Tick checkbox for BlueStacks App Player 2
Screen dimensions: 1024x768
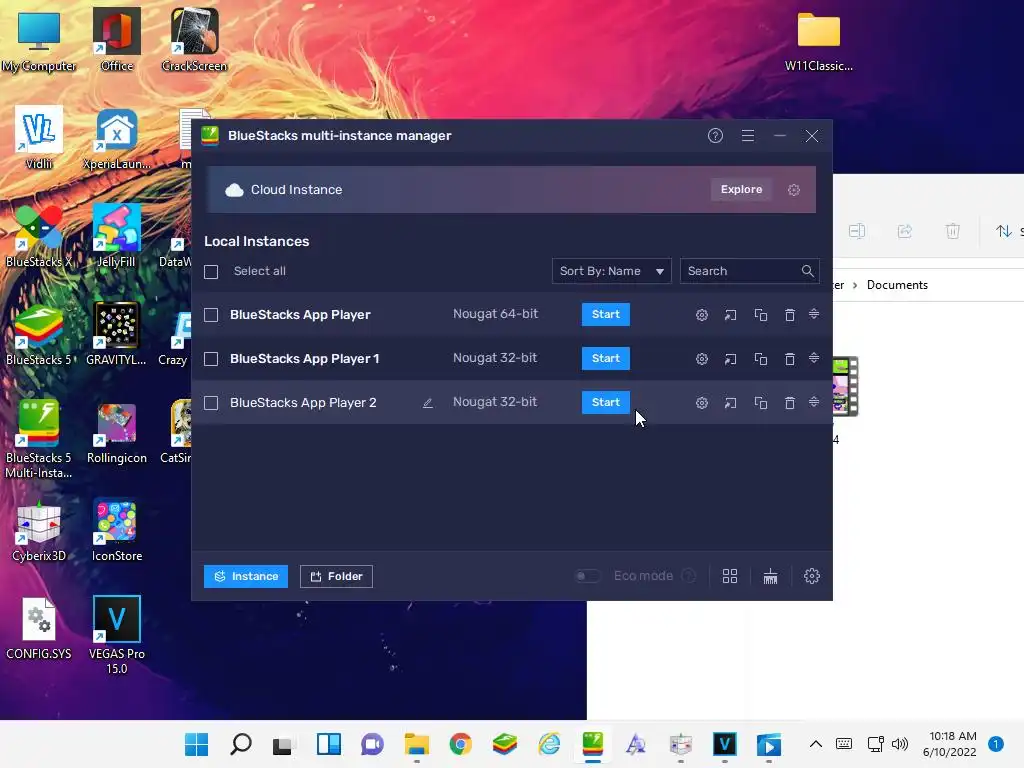pos(211,403)
